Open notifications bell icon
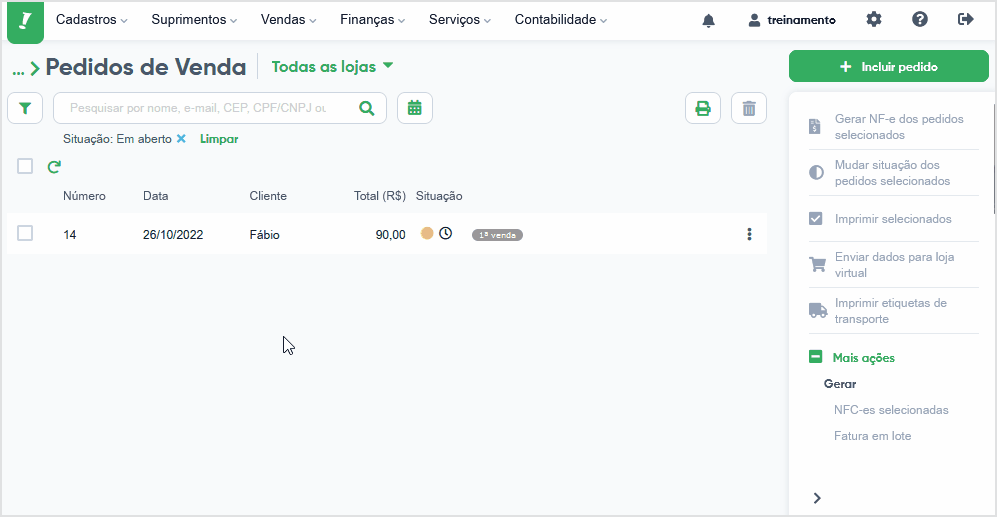The width and height of the screenshot is (997, 517). point(708,20)
